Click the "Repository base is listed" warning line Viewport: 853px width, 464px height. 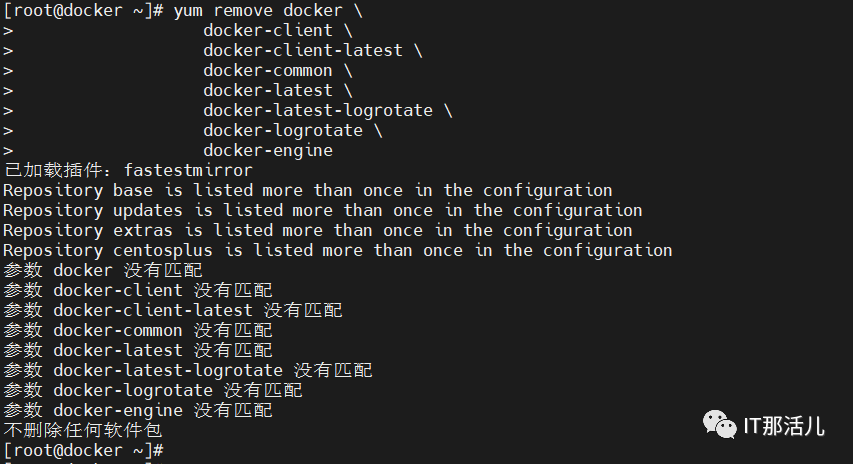307,190
